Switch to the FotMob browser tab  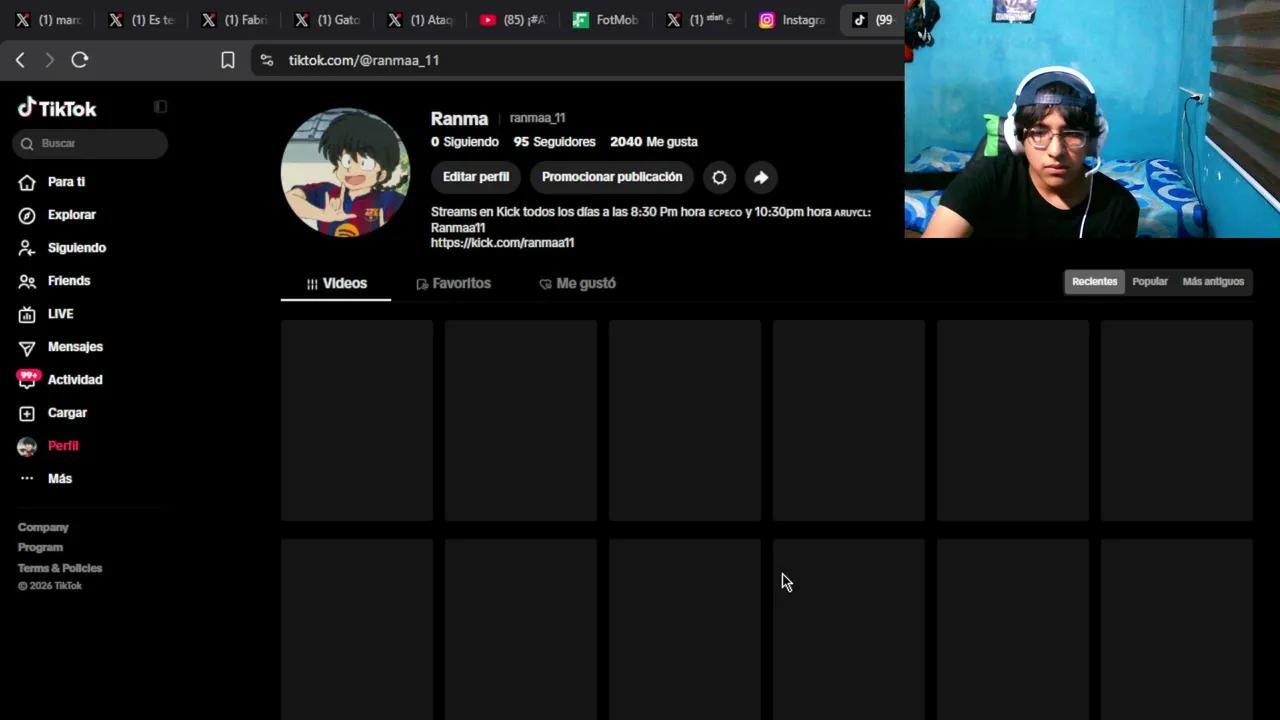tap(605, 20)
